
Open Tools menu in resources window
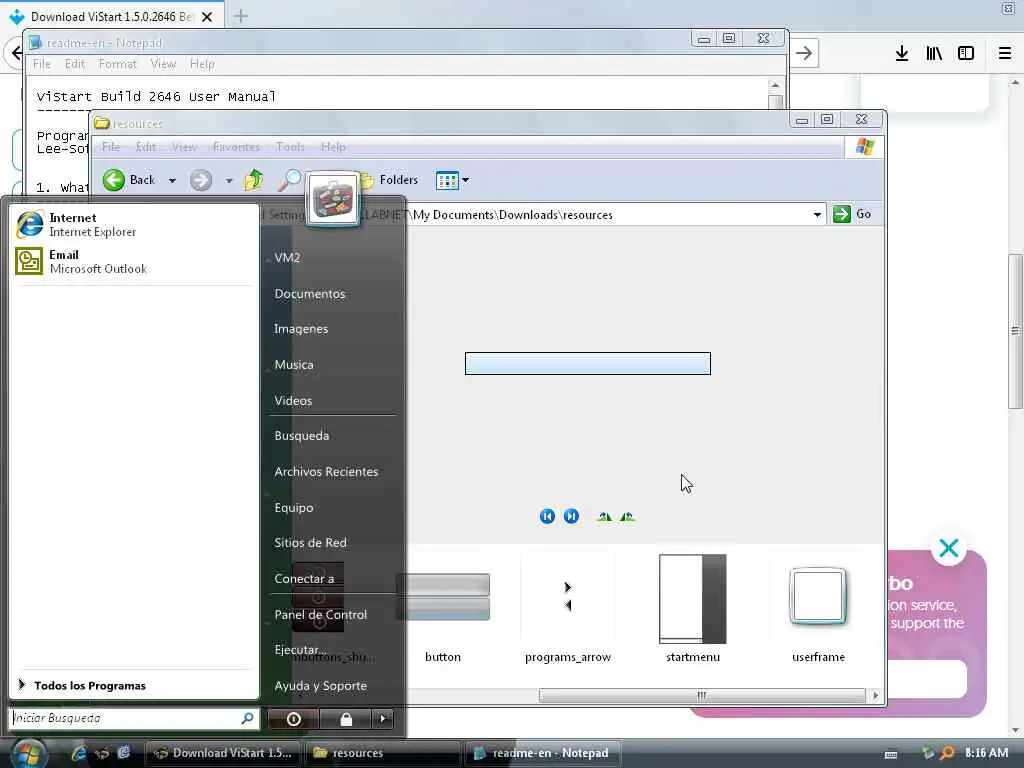click(290, 147)
